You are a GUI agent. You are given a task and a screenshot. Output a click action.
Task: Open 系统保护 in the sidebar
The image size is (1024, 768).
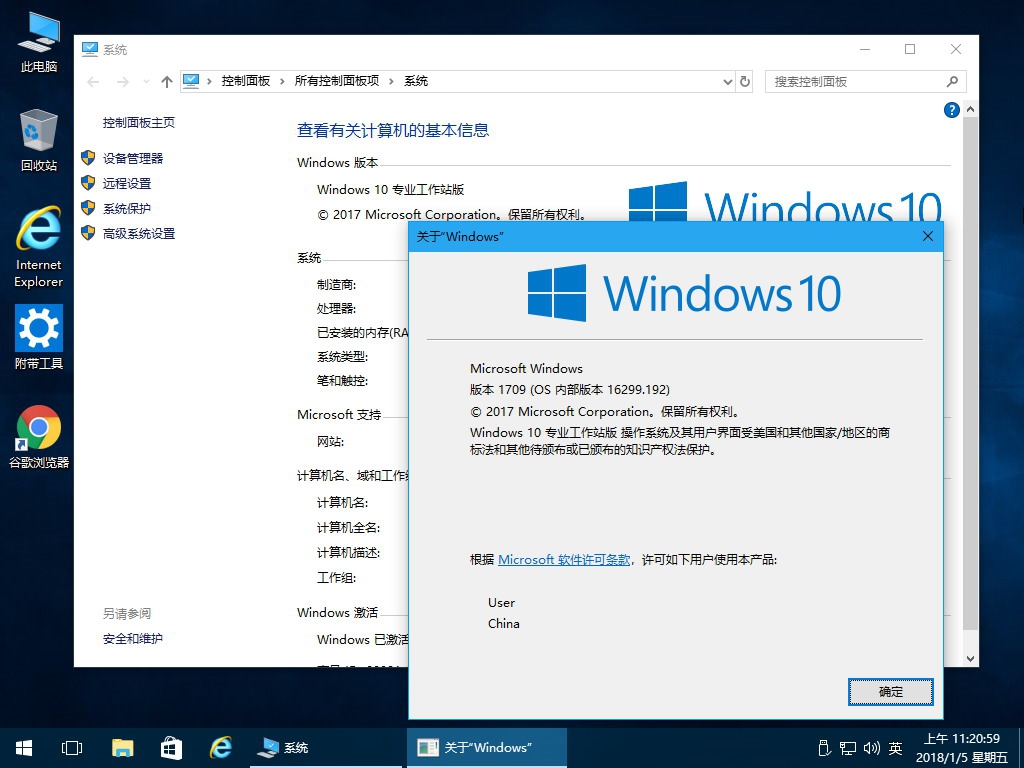pos(127,208)
